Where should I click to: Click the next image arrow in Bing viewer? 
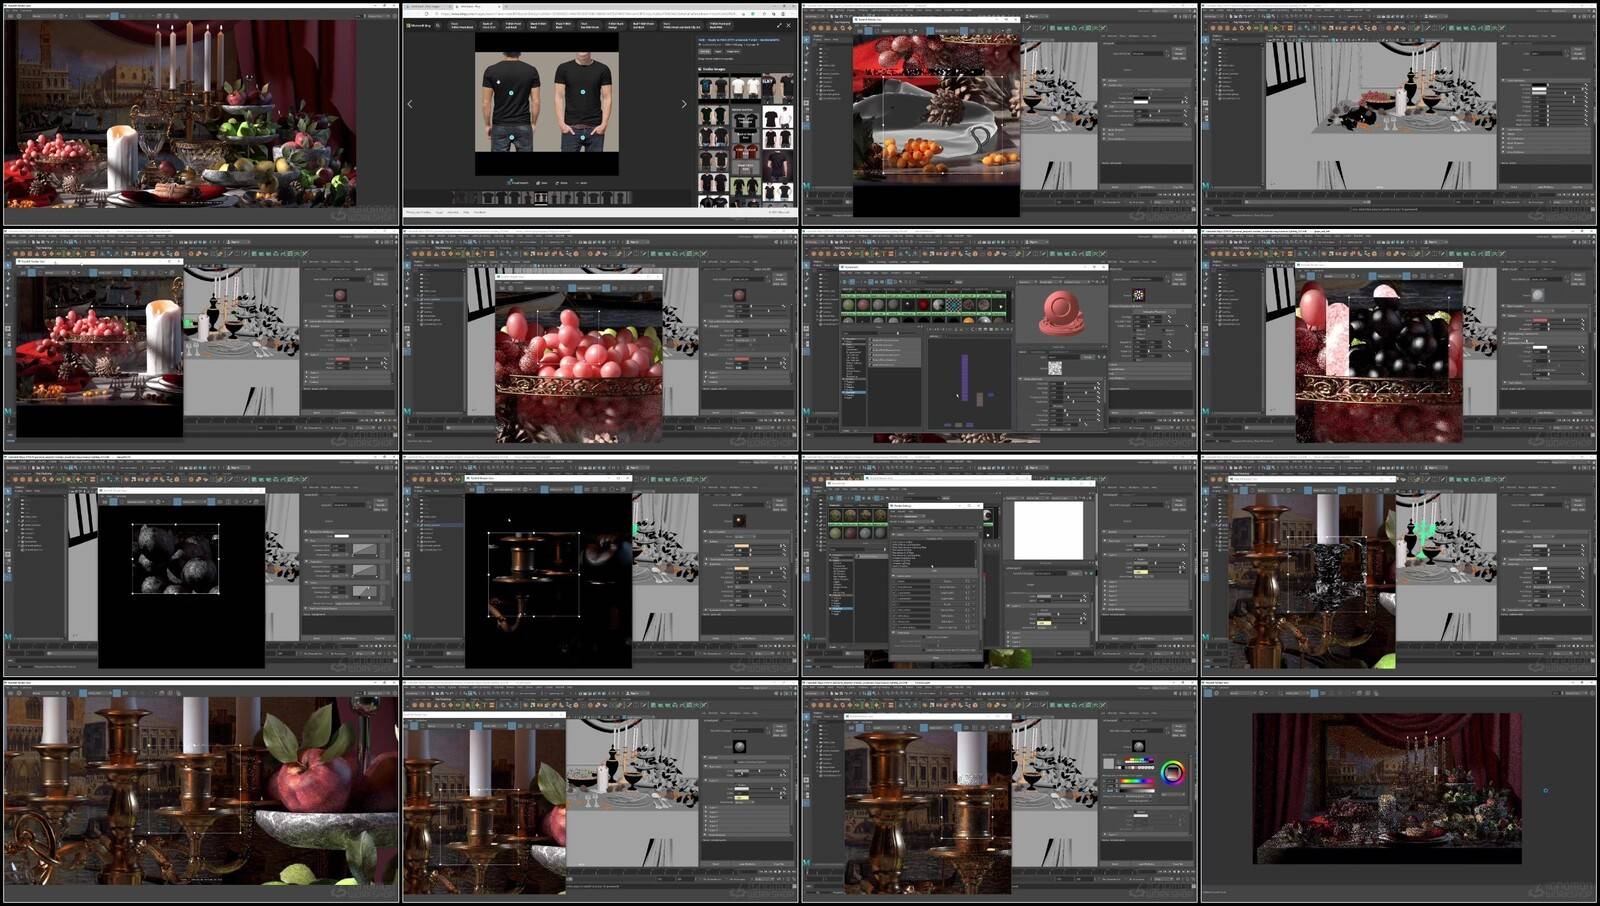[x=684, y=103]
